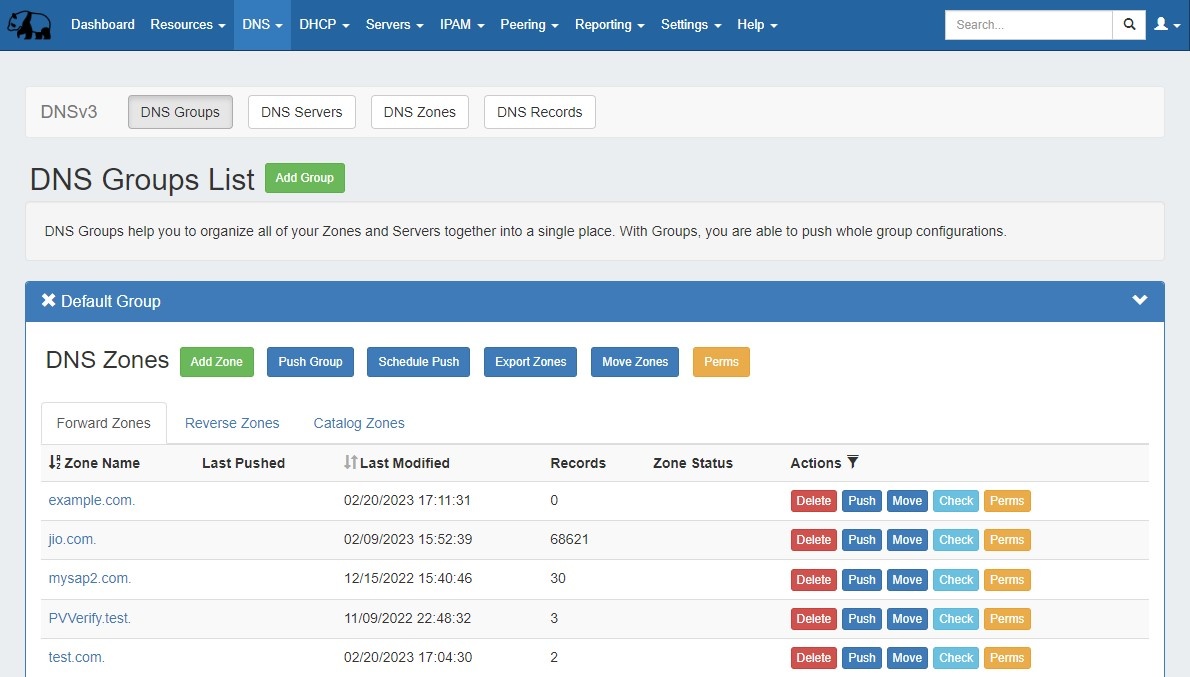Push the test.com. zone
1190x677 pixels.
pos(861,658)
